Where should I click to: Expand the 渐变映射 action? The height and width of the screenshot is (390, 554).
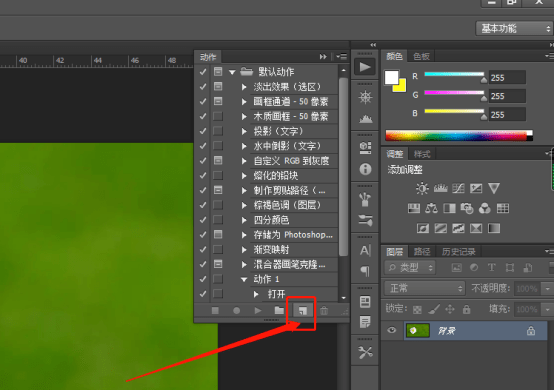point(244,249)
